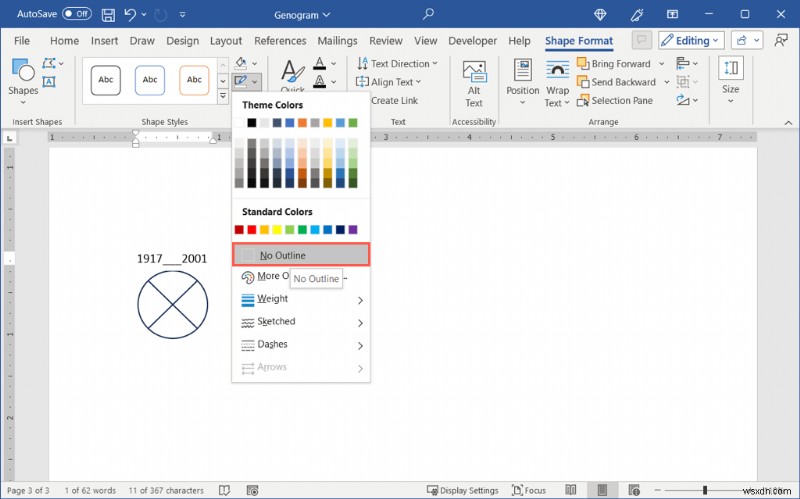
Task: Toggle the AutoSave switch
Action: pyautogui.click(x=77, y=14)
